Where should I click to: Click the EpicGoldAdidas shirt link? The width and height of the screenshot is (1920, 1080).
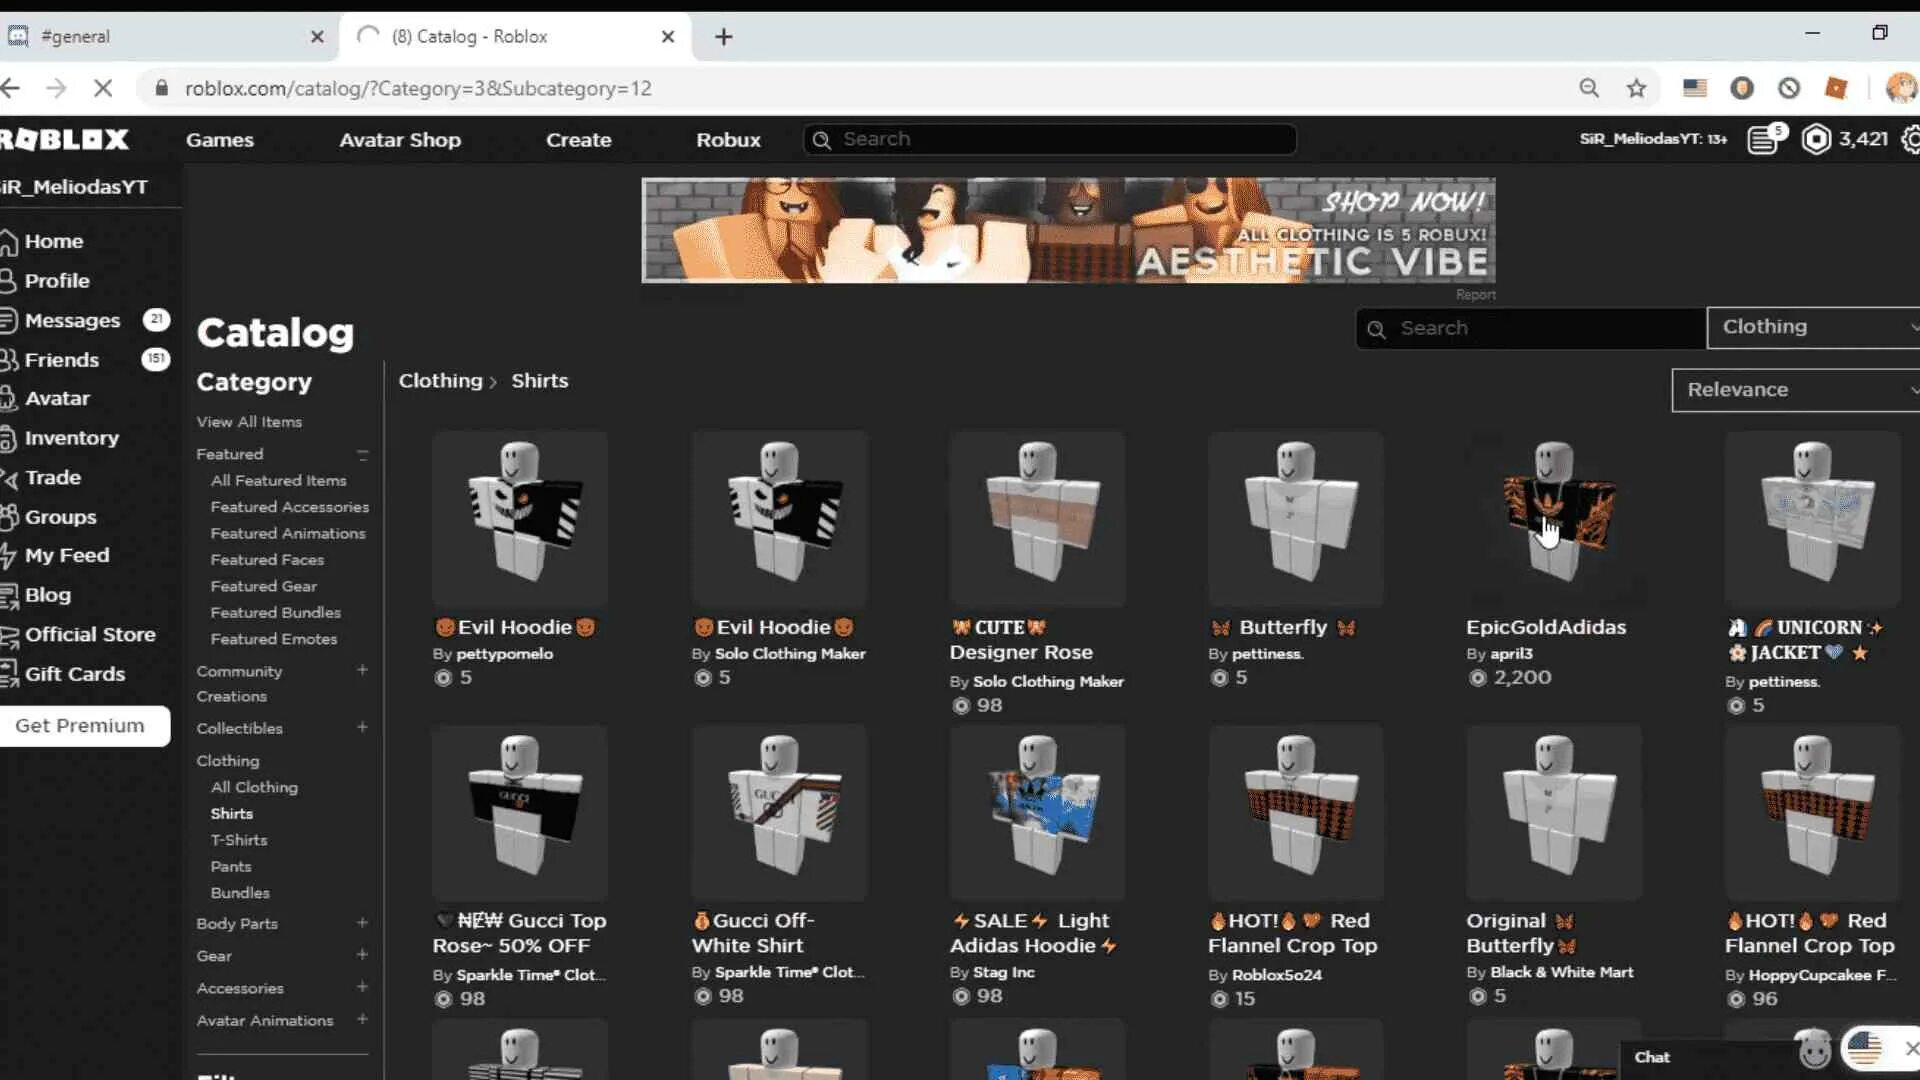1545,626
